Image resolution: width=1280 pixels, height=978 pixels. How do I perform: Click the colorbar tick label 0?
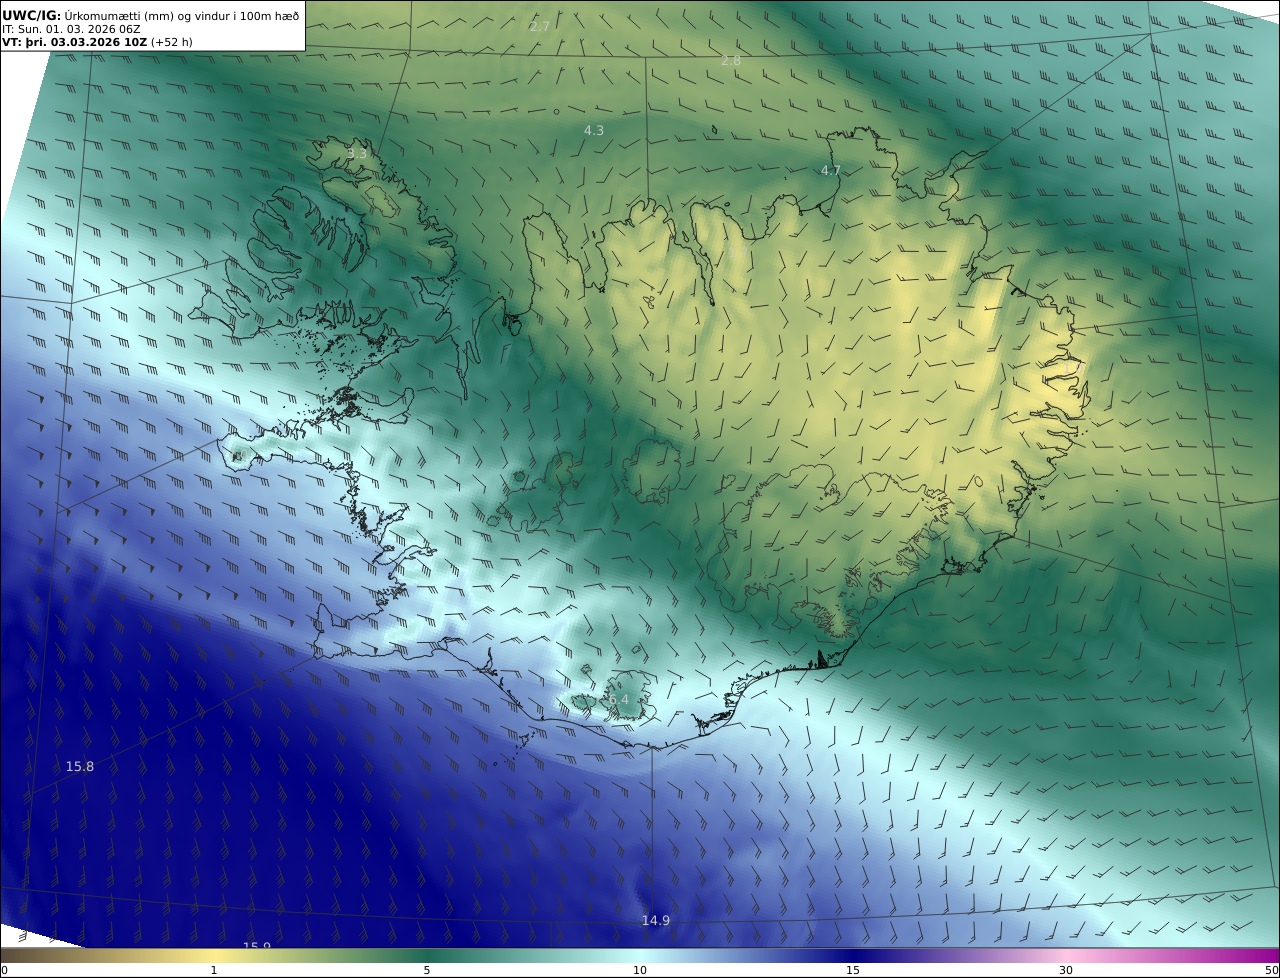coord(4,970)
